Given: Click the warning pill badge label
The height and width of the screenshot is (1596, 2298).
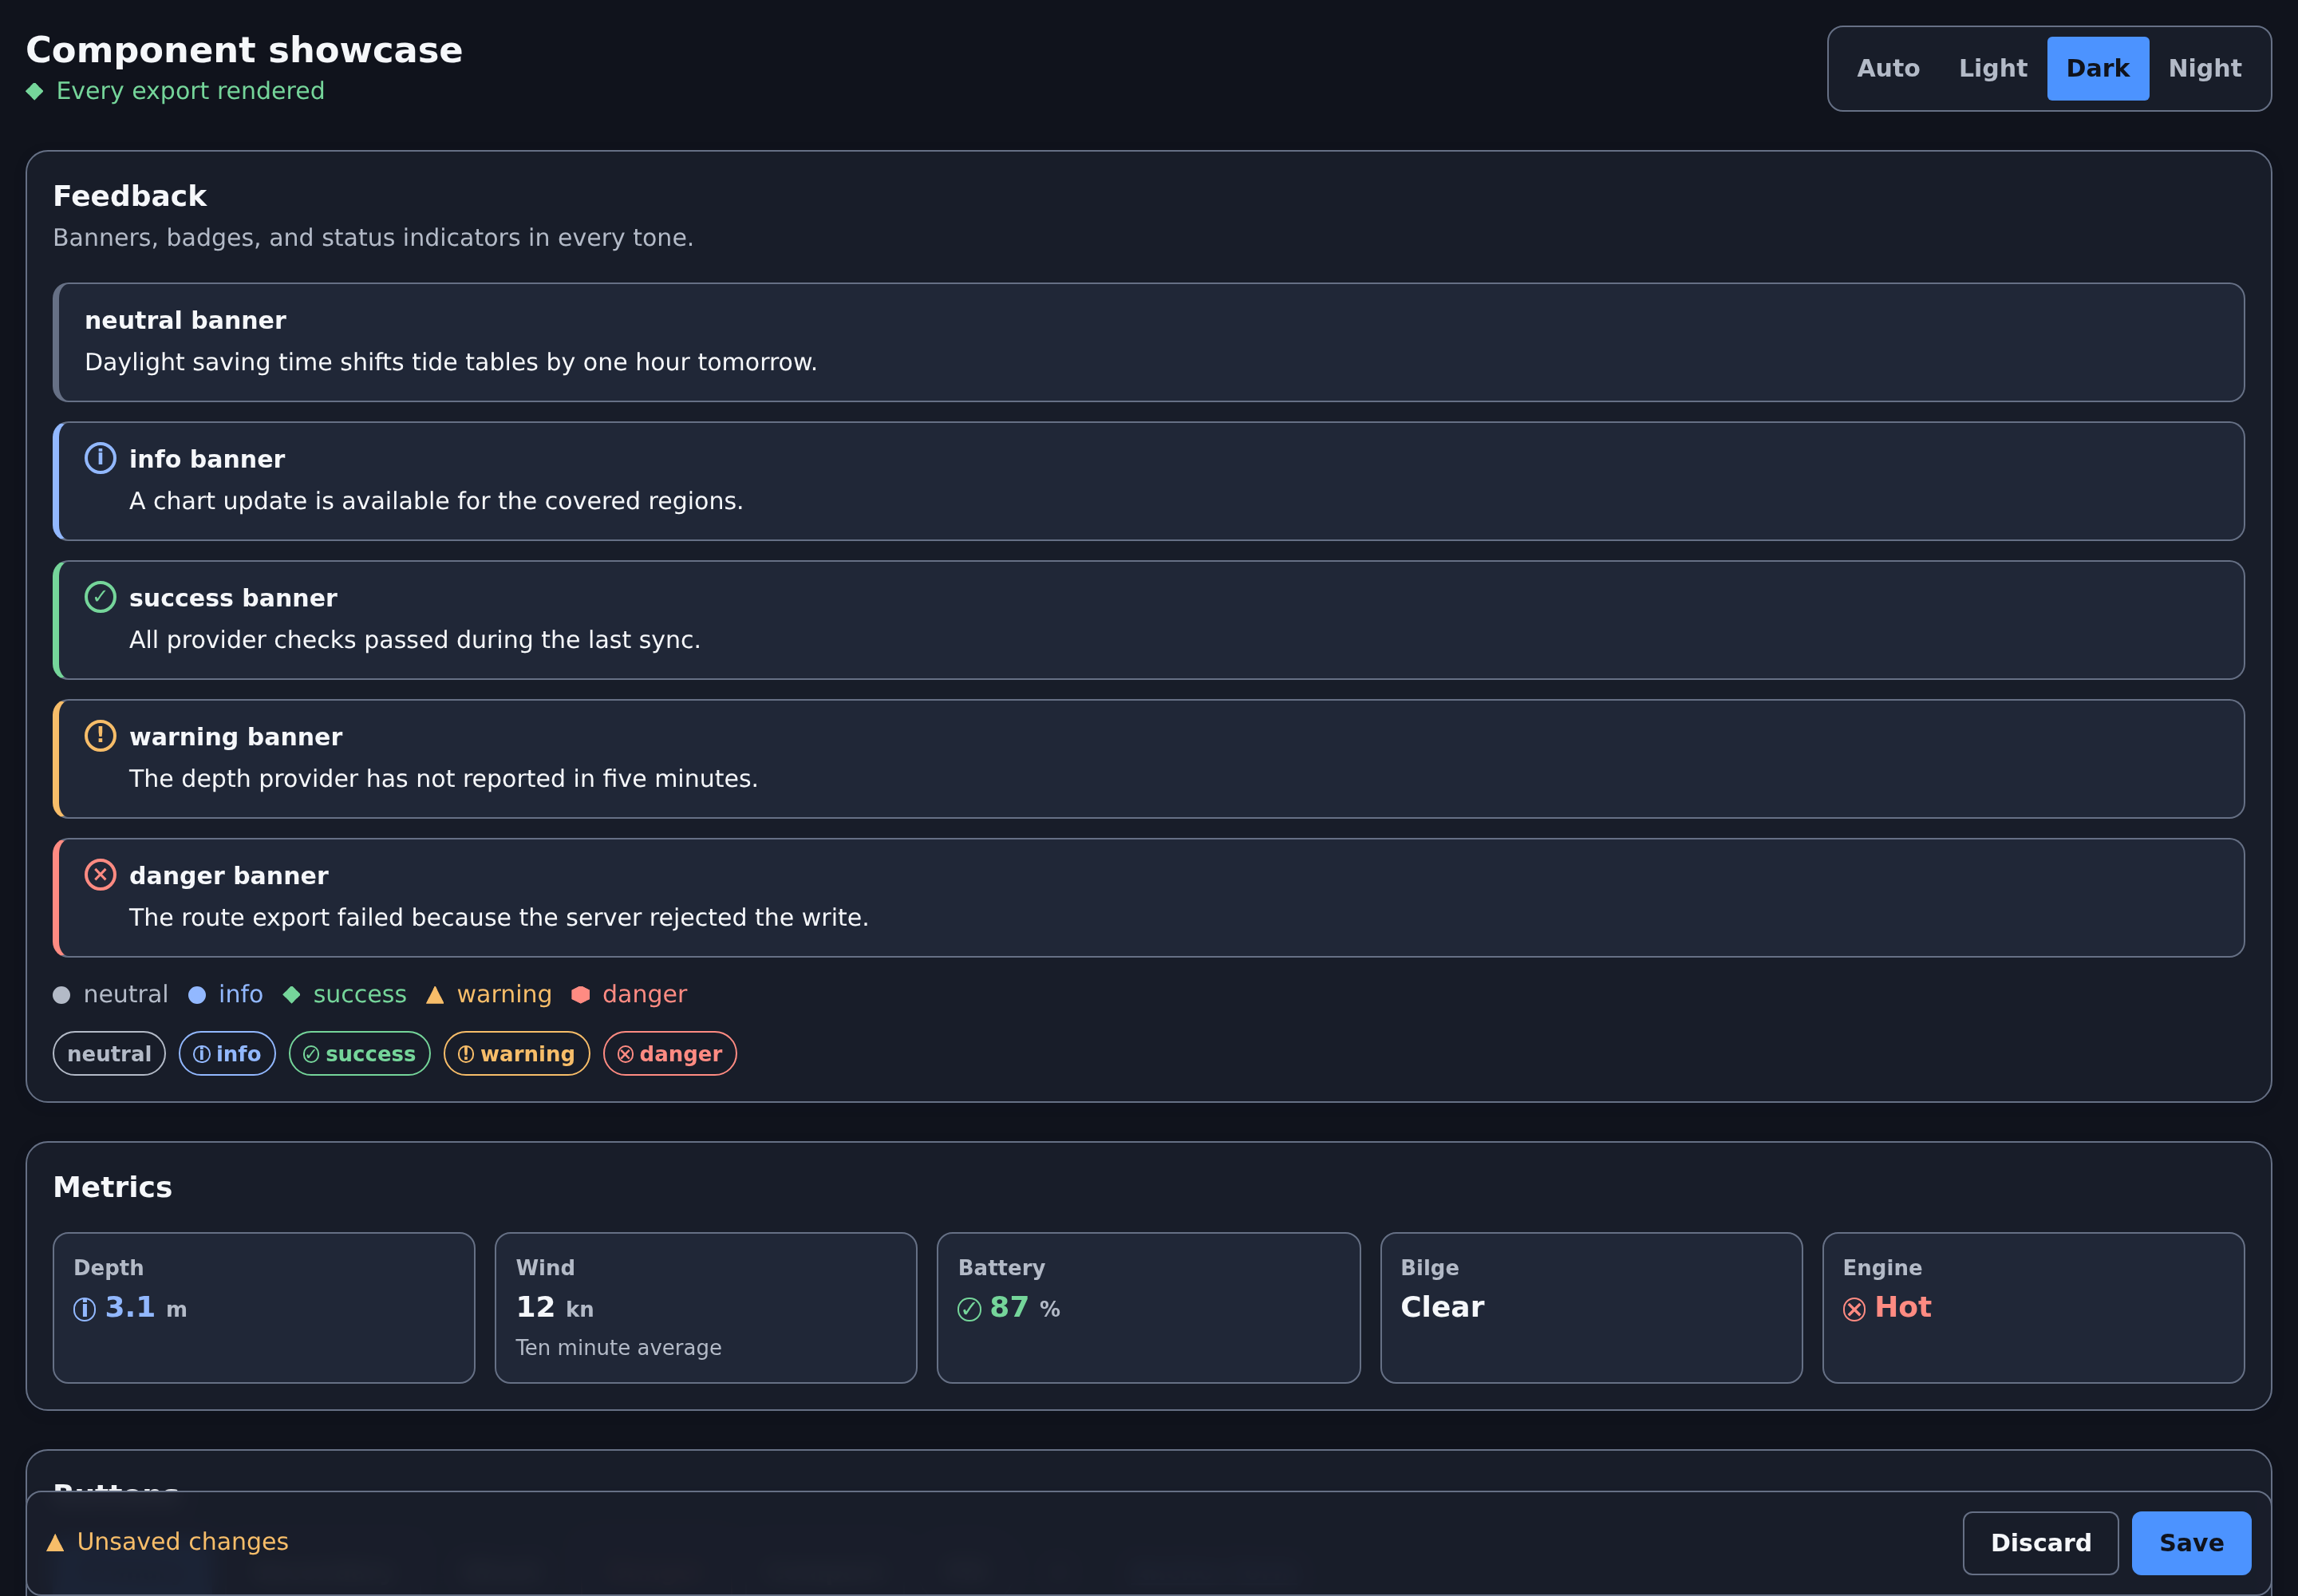Looking at the screenshot, I should (x=528, y=1054).
